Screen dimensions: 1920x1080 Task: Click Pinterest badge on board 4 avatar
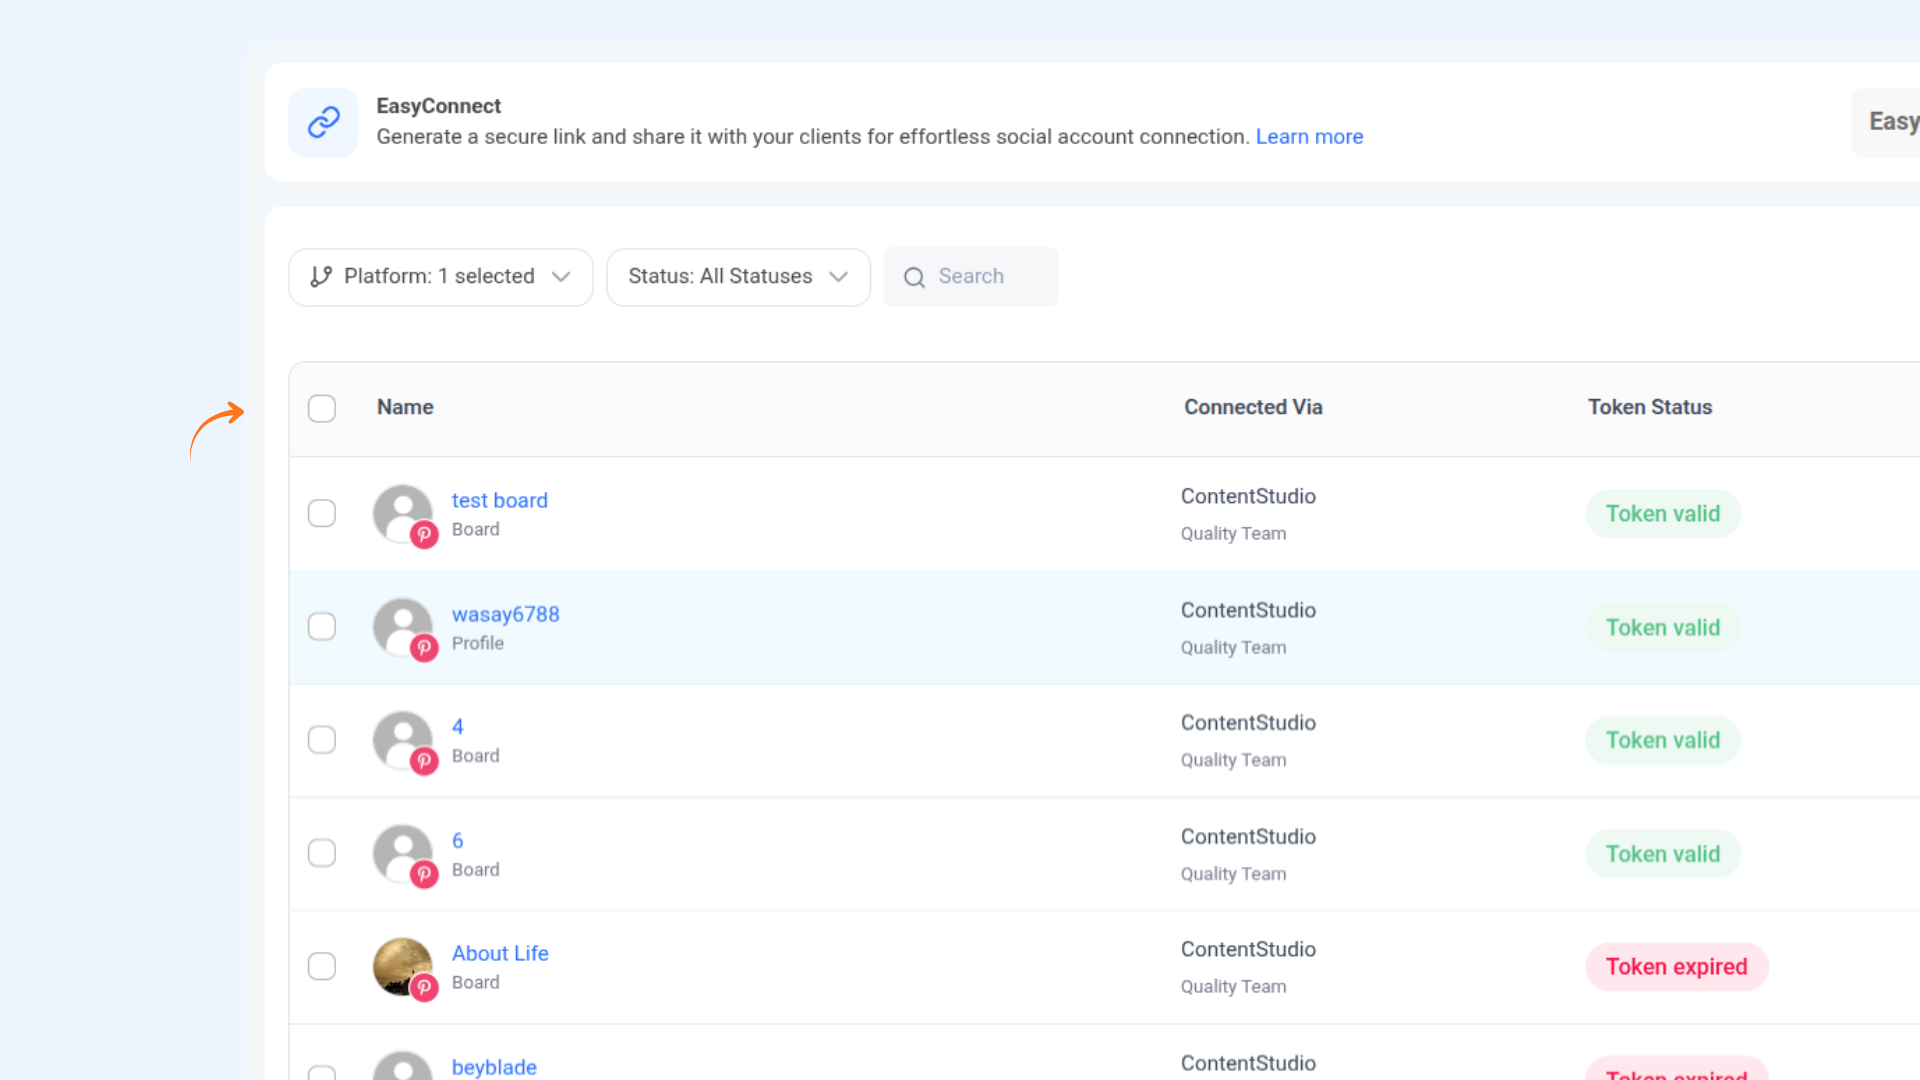click(424, 761)
